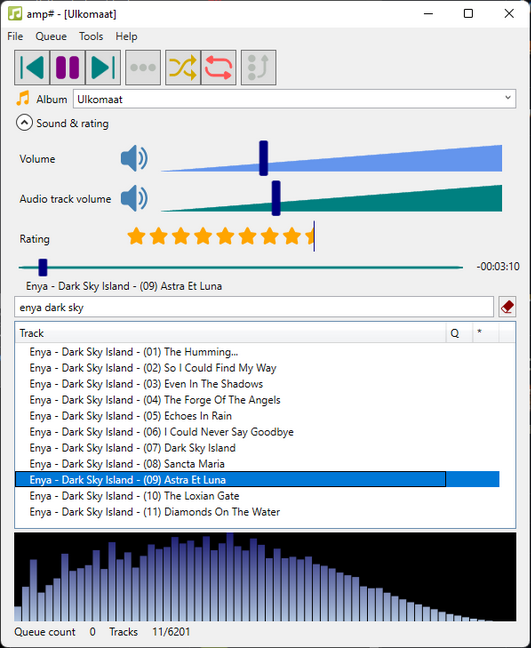This screenshot has height=648, width=531.
Task: Select highlighted track (09) Astra Et Luna
Action: click(x=257, y=480)
